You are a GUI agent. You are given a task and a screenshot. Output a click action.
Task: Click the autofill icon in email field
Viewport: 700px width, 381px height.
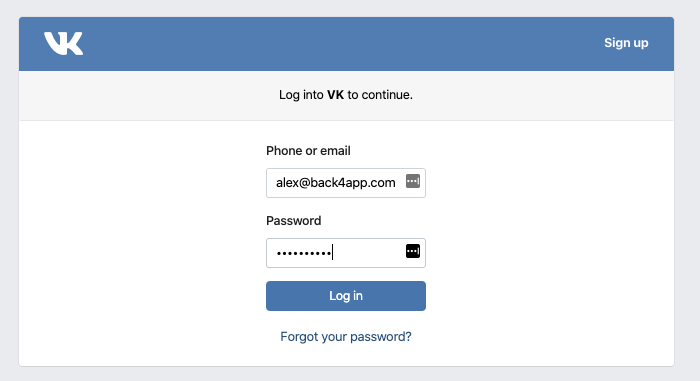[413, 181]
